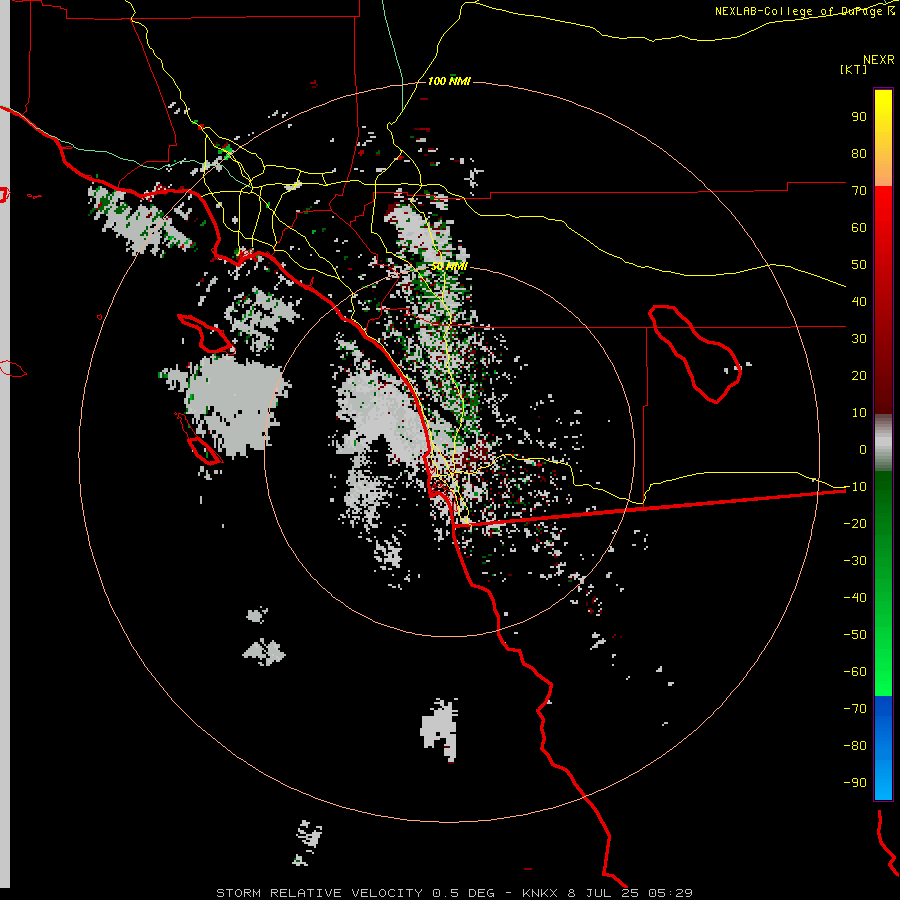Click the 0.5 DEG elevation text in caption
900x900 pixels.
[464, 893]
